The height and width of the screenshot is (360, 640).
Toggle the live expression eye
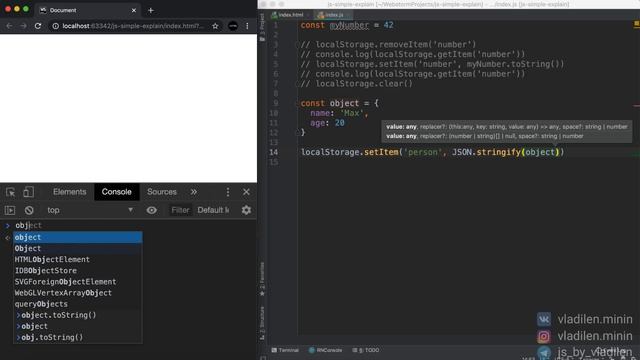click(151, 210)
